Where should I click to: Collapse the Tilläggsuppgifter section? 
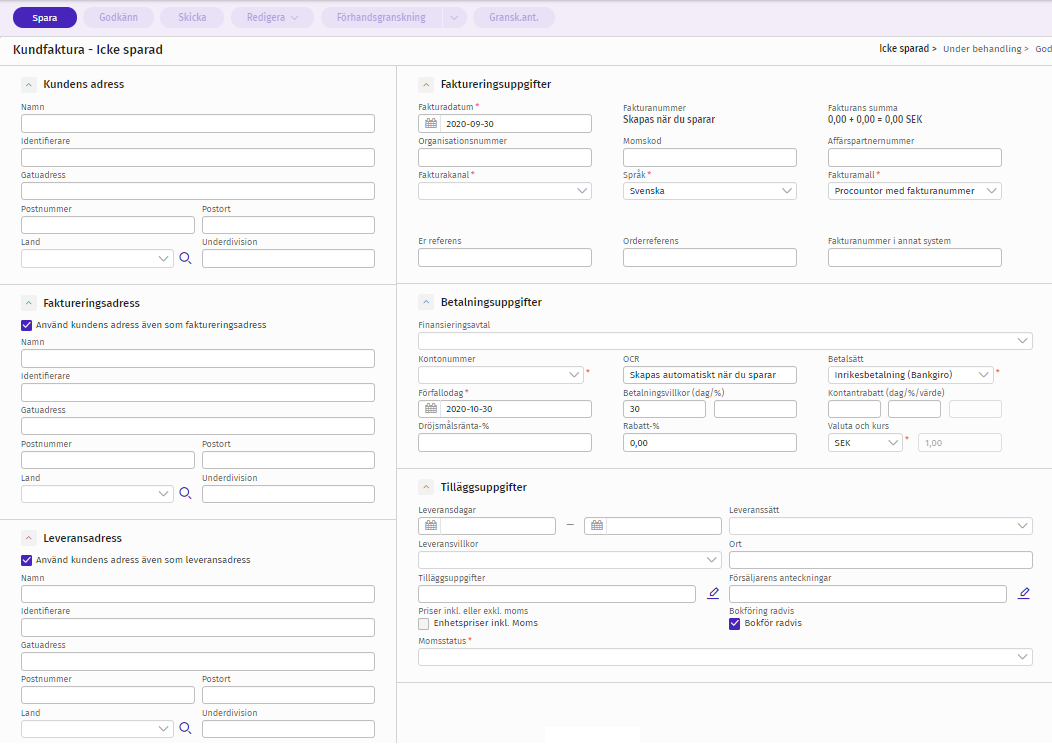click(x=426, y=487)
